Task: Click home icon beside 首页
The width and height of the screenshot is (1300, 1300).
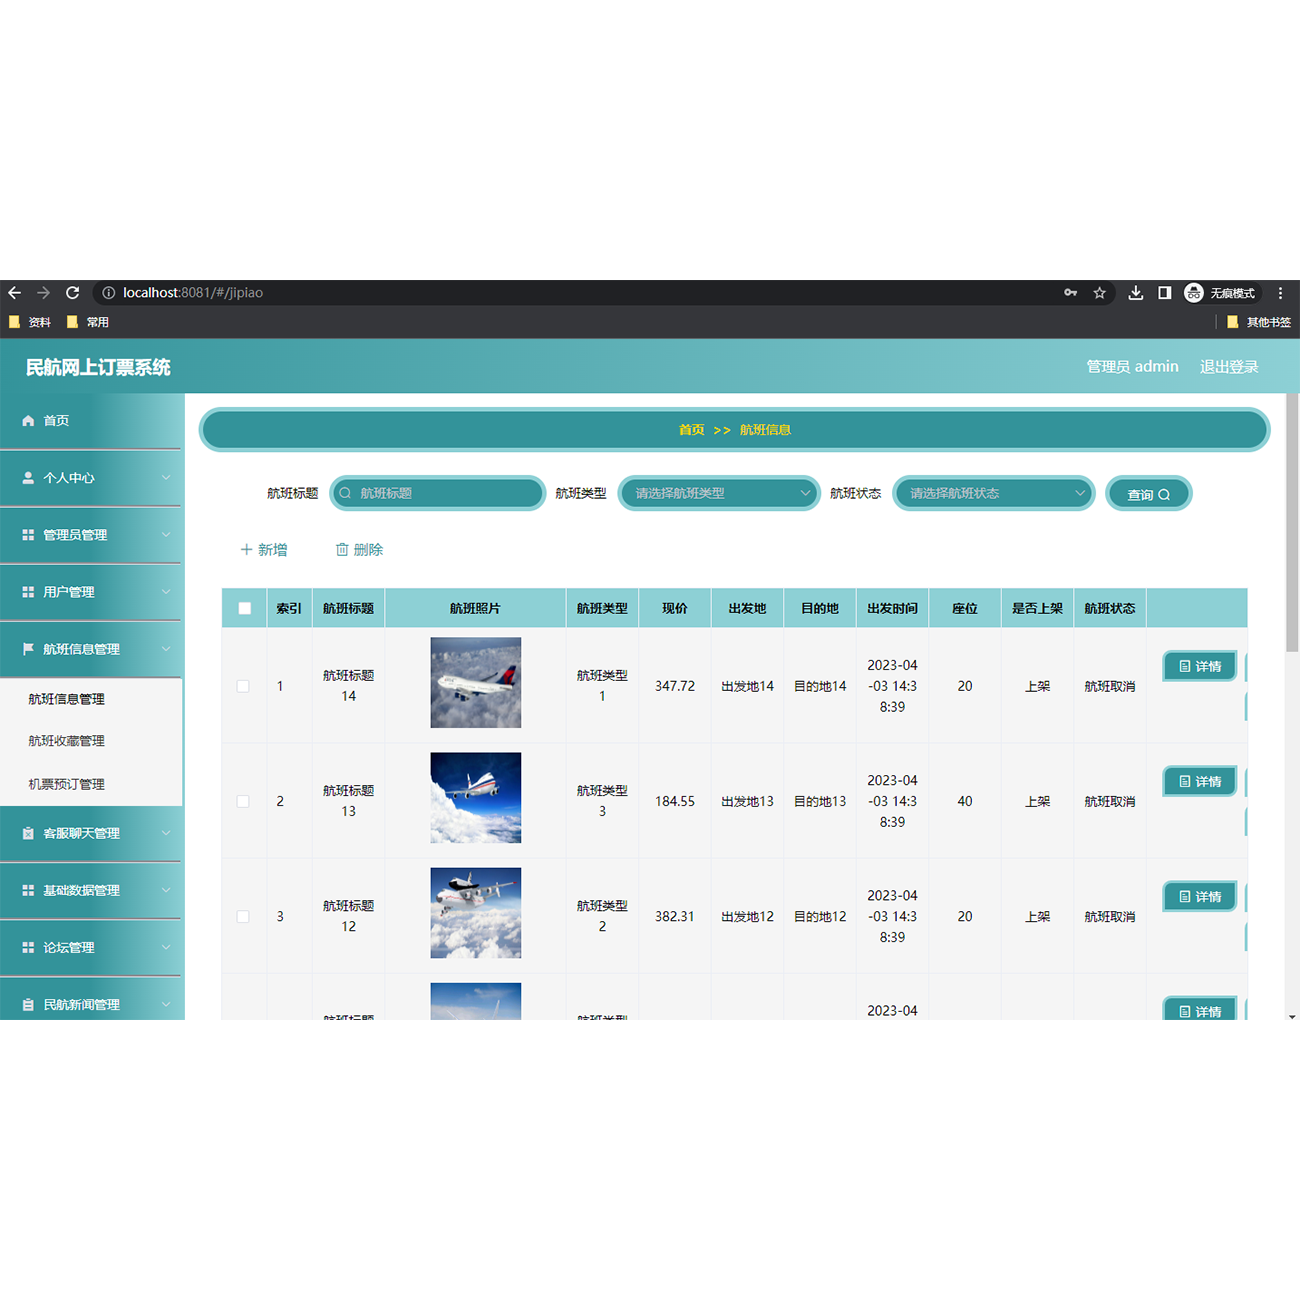Action: coord(28,421)
